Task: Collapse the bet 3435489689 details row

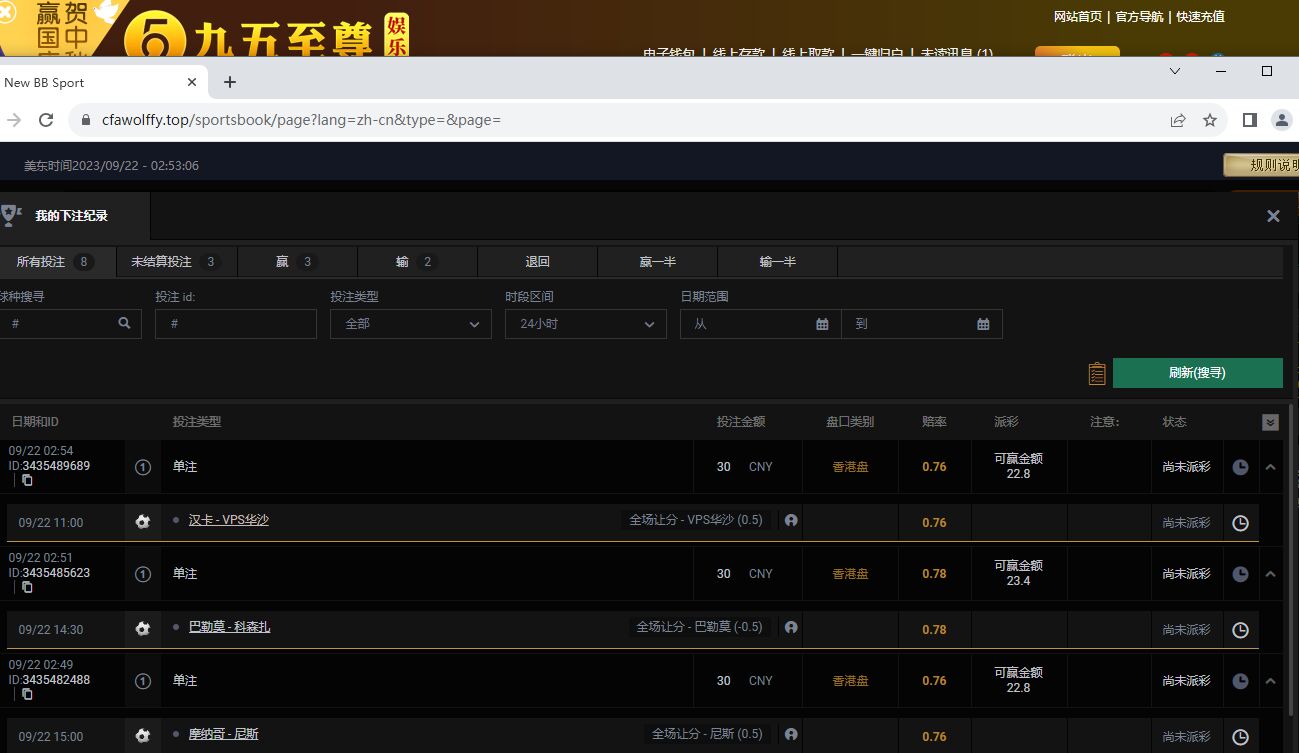Action: [x=1270, y=467]
